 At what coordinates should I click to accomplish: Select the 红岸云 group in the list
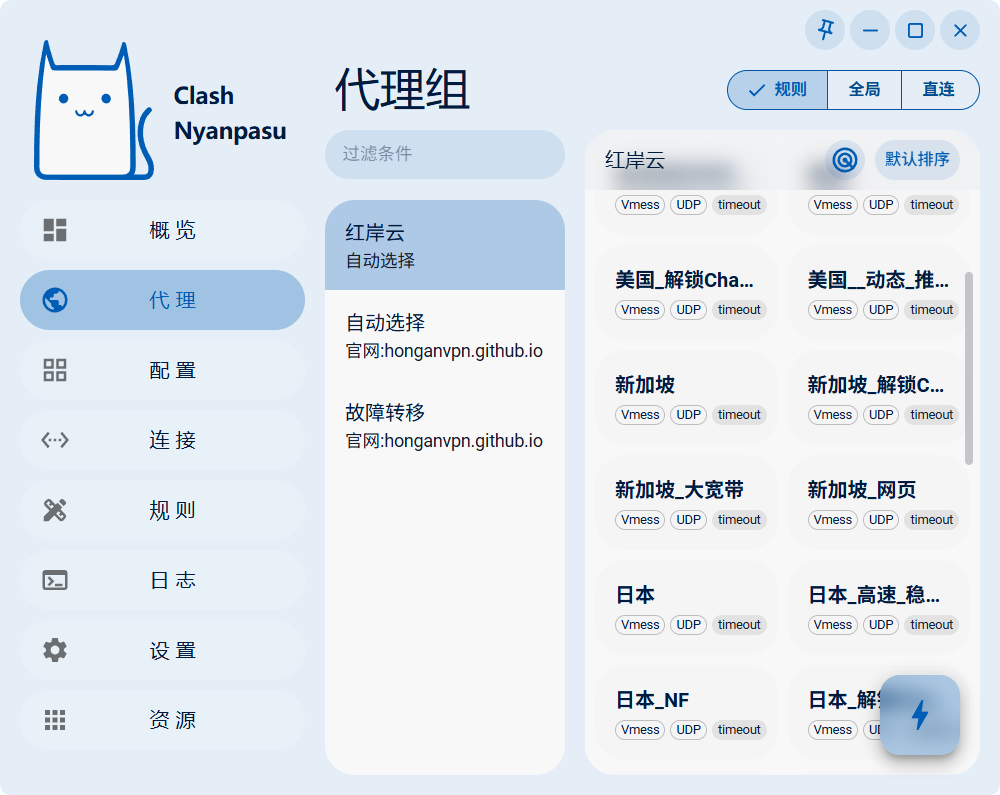click(444, 245)
